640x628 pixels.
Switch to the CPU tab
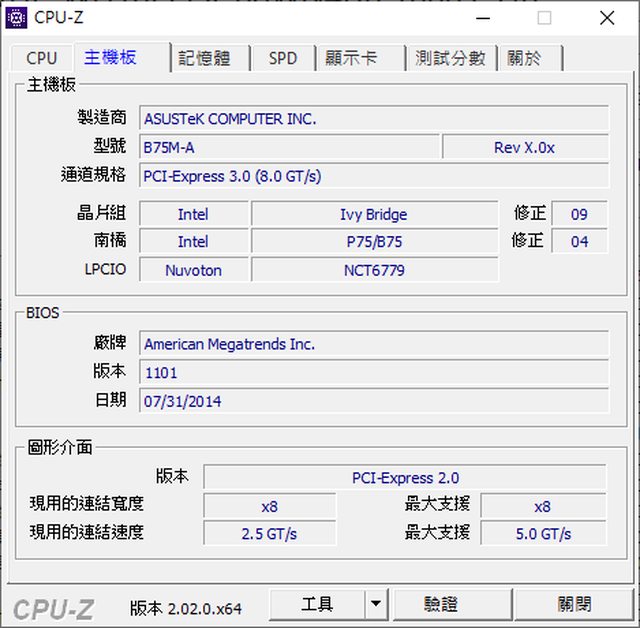pos(42,58)
